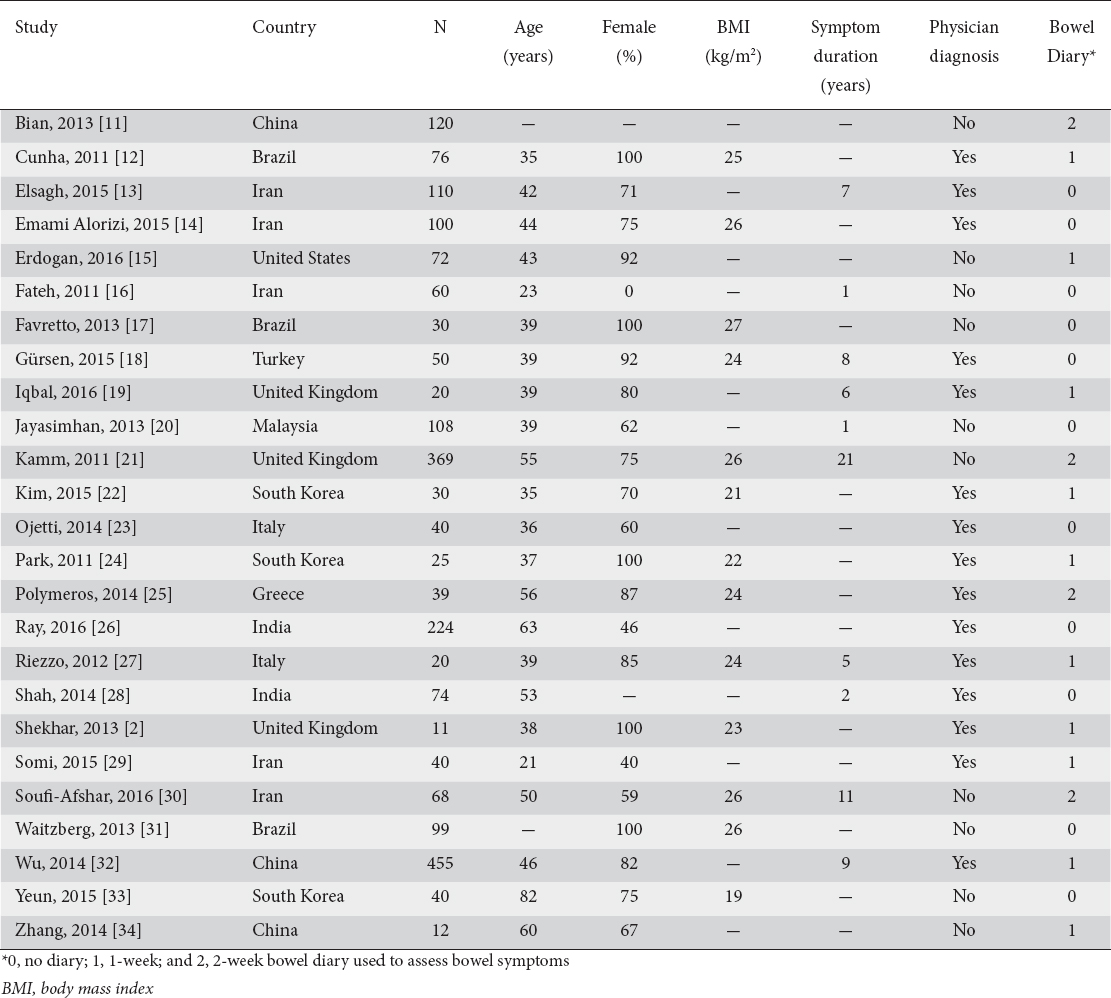Image resolution: width=1111 pixels, height=998 pixels.
Task: Select Emami Alorizi, 2015 [14] reference
Action: (109, 225)
